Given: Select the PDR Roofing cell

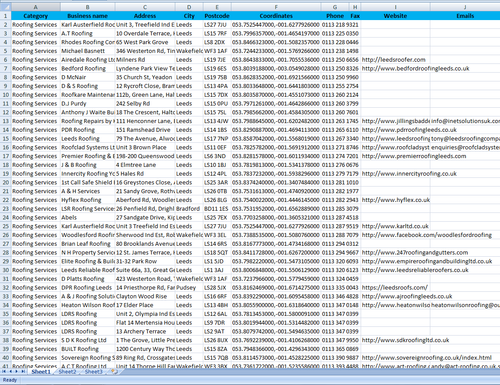Looking at the screenshot, I should (88, 130).
